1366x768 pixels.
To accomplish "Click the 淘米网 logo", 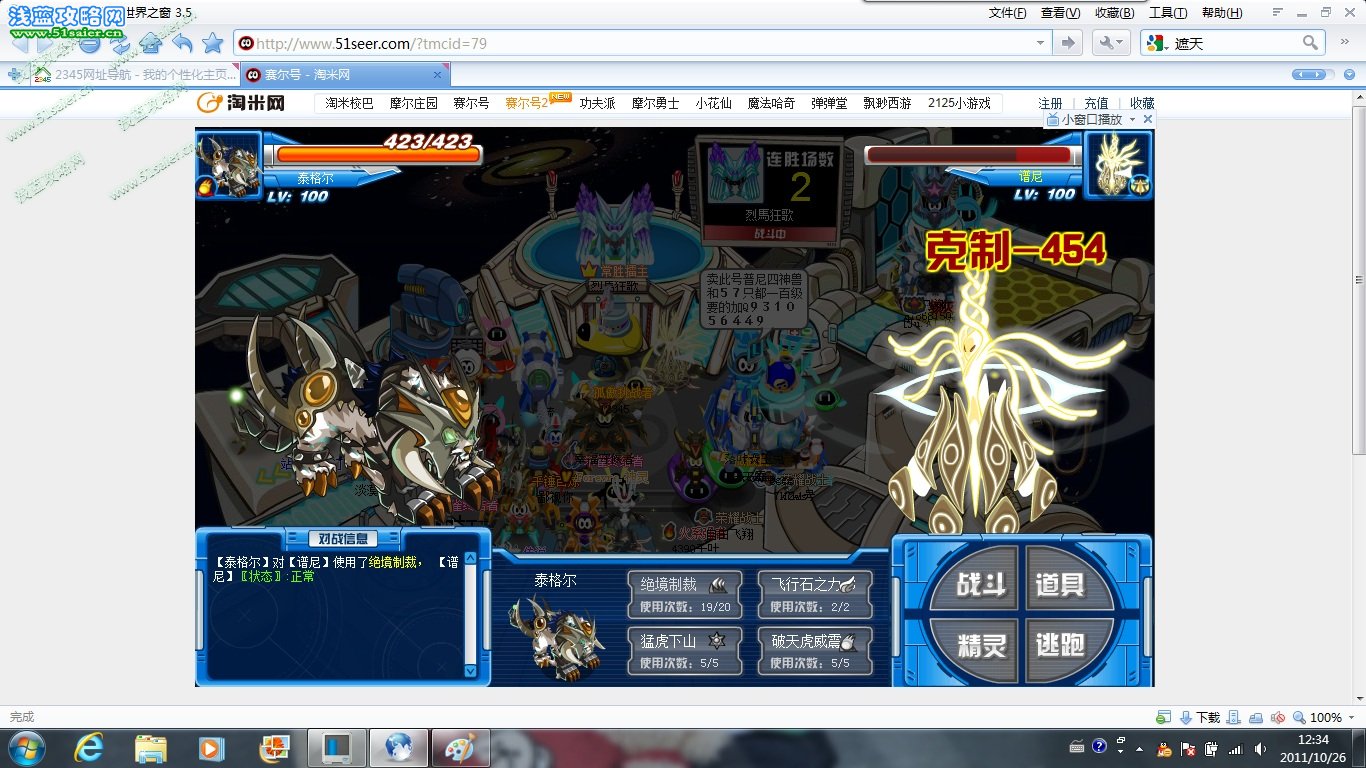I will click(x=241, y=102).
